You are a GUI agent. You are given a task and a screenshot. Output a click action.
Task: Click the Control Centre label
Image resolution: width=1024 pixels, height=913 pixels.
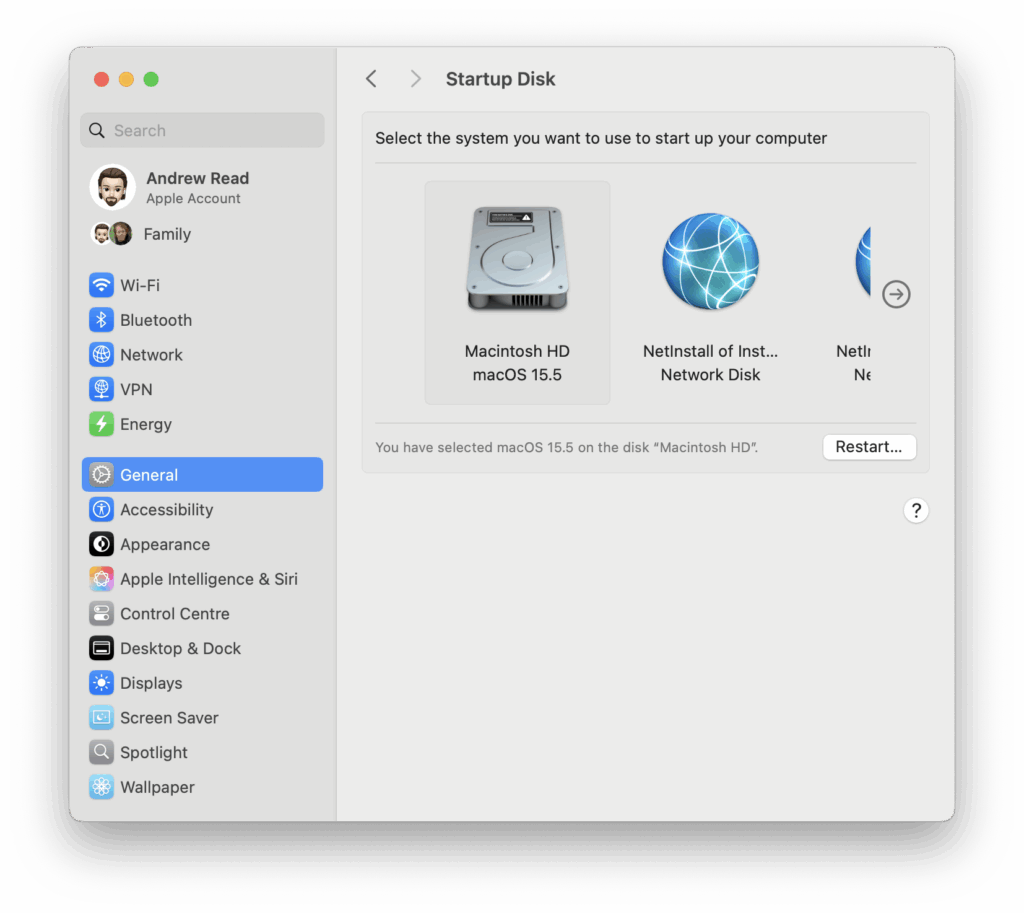pos(175,614)
